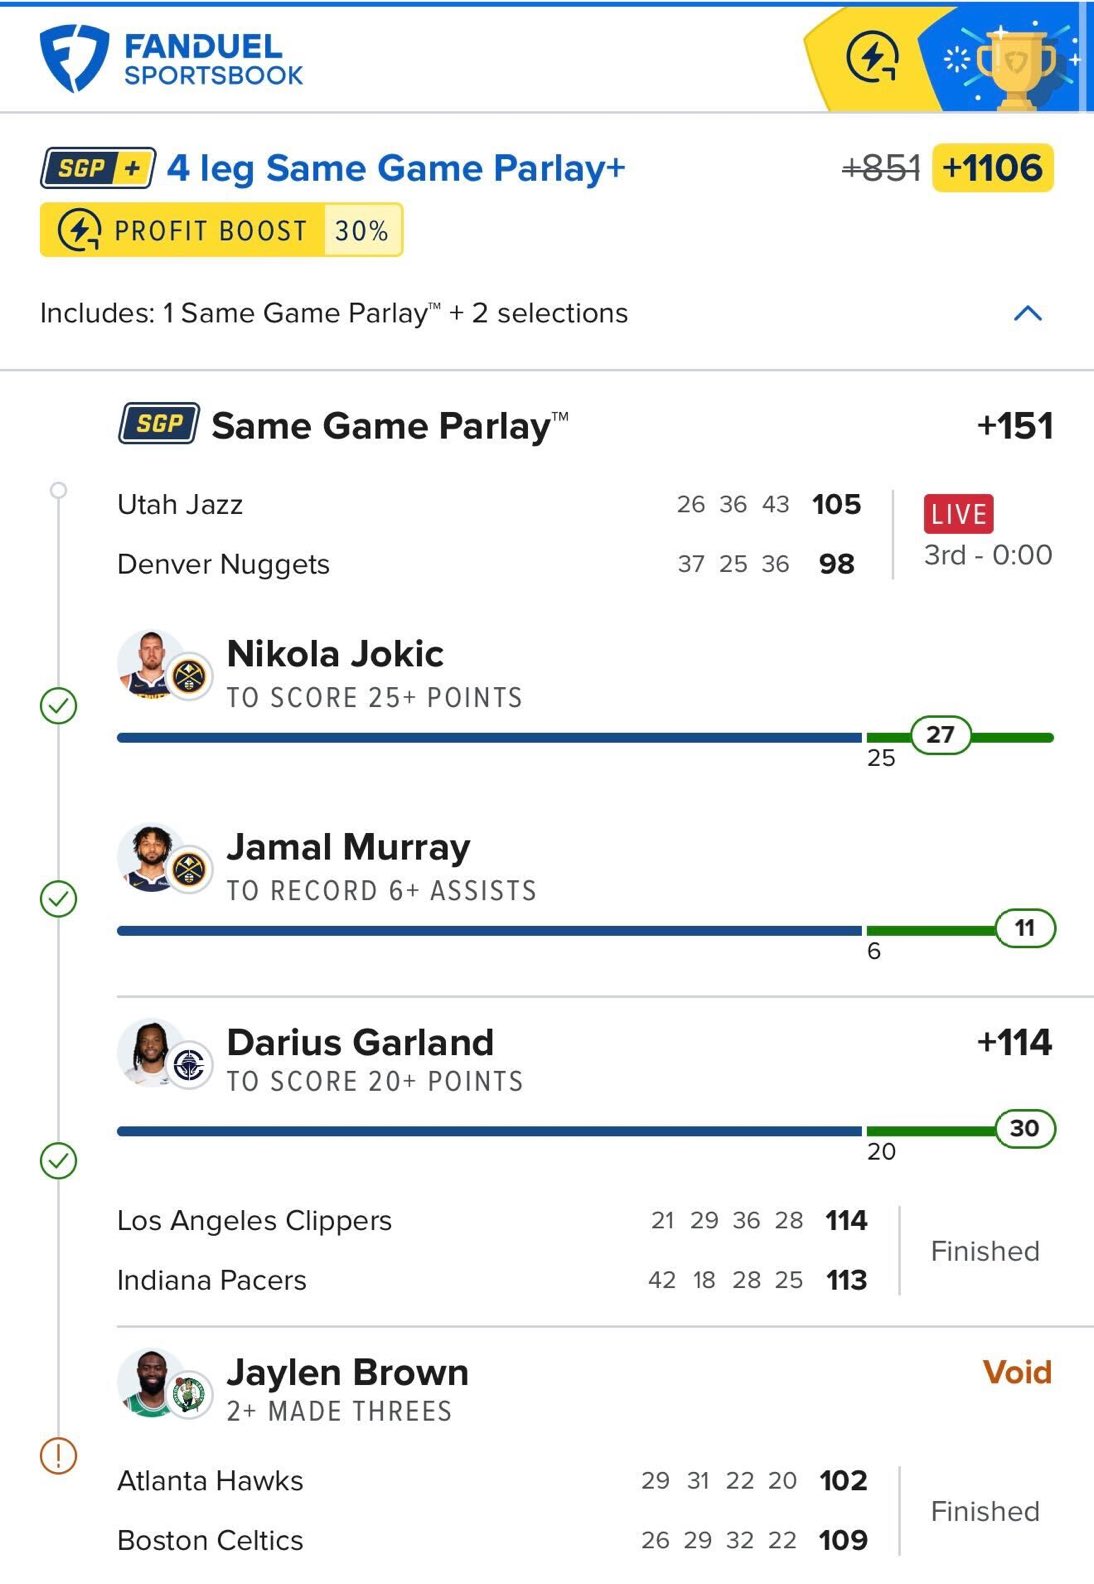The height and width of the screenshot is (1584, 1094).
Task: Click the green checkmark beside Darius Garland
Action: click(58, 1161)
